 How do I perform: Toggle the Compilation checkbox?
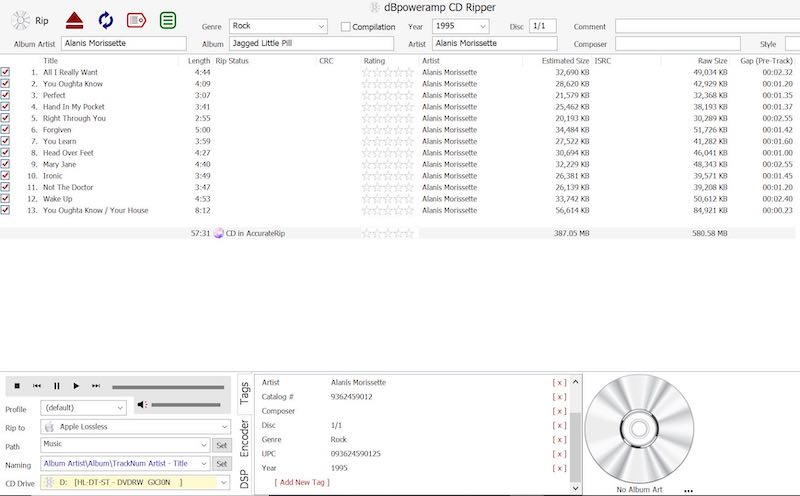click(x=346, y=27)
